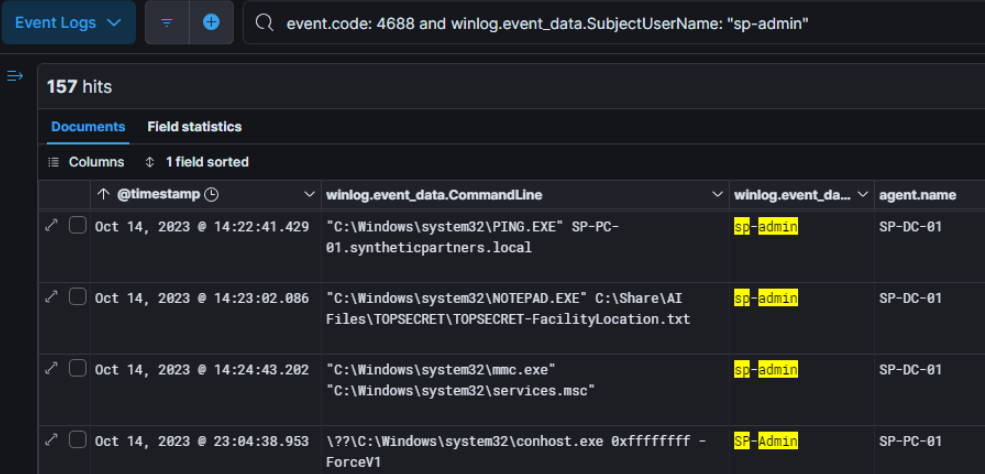
Task: Click inside the KQL query search field
Action: [614, 23]
